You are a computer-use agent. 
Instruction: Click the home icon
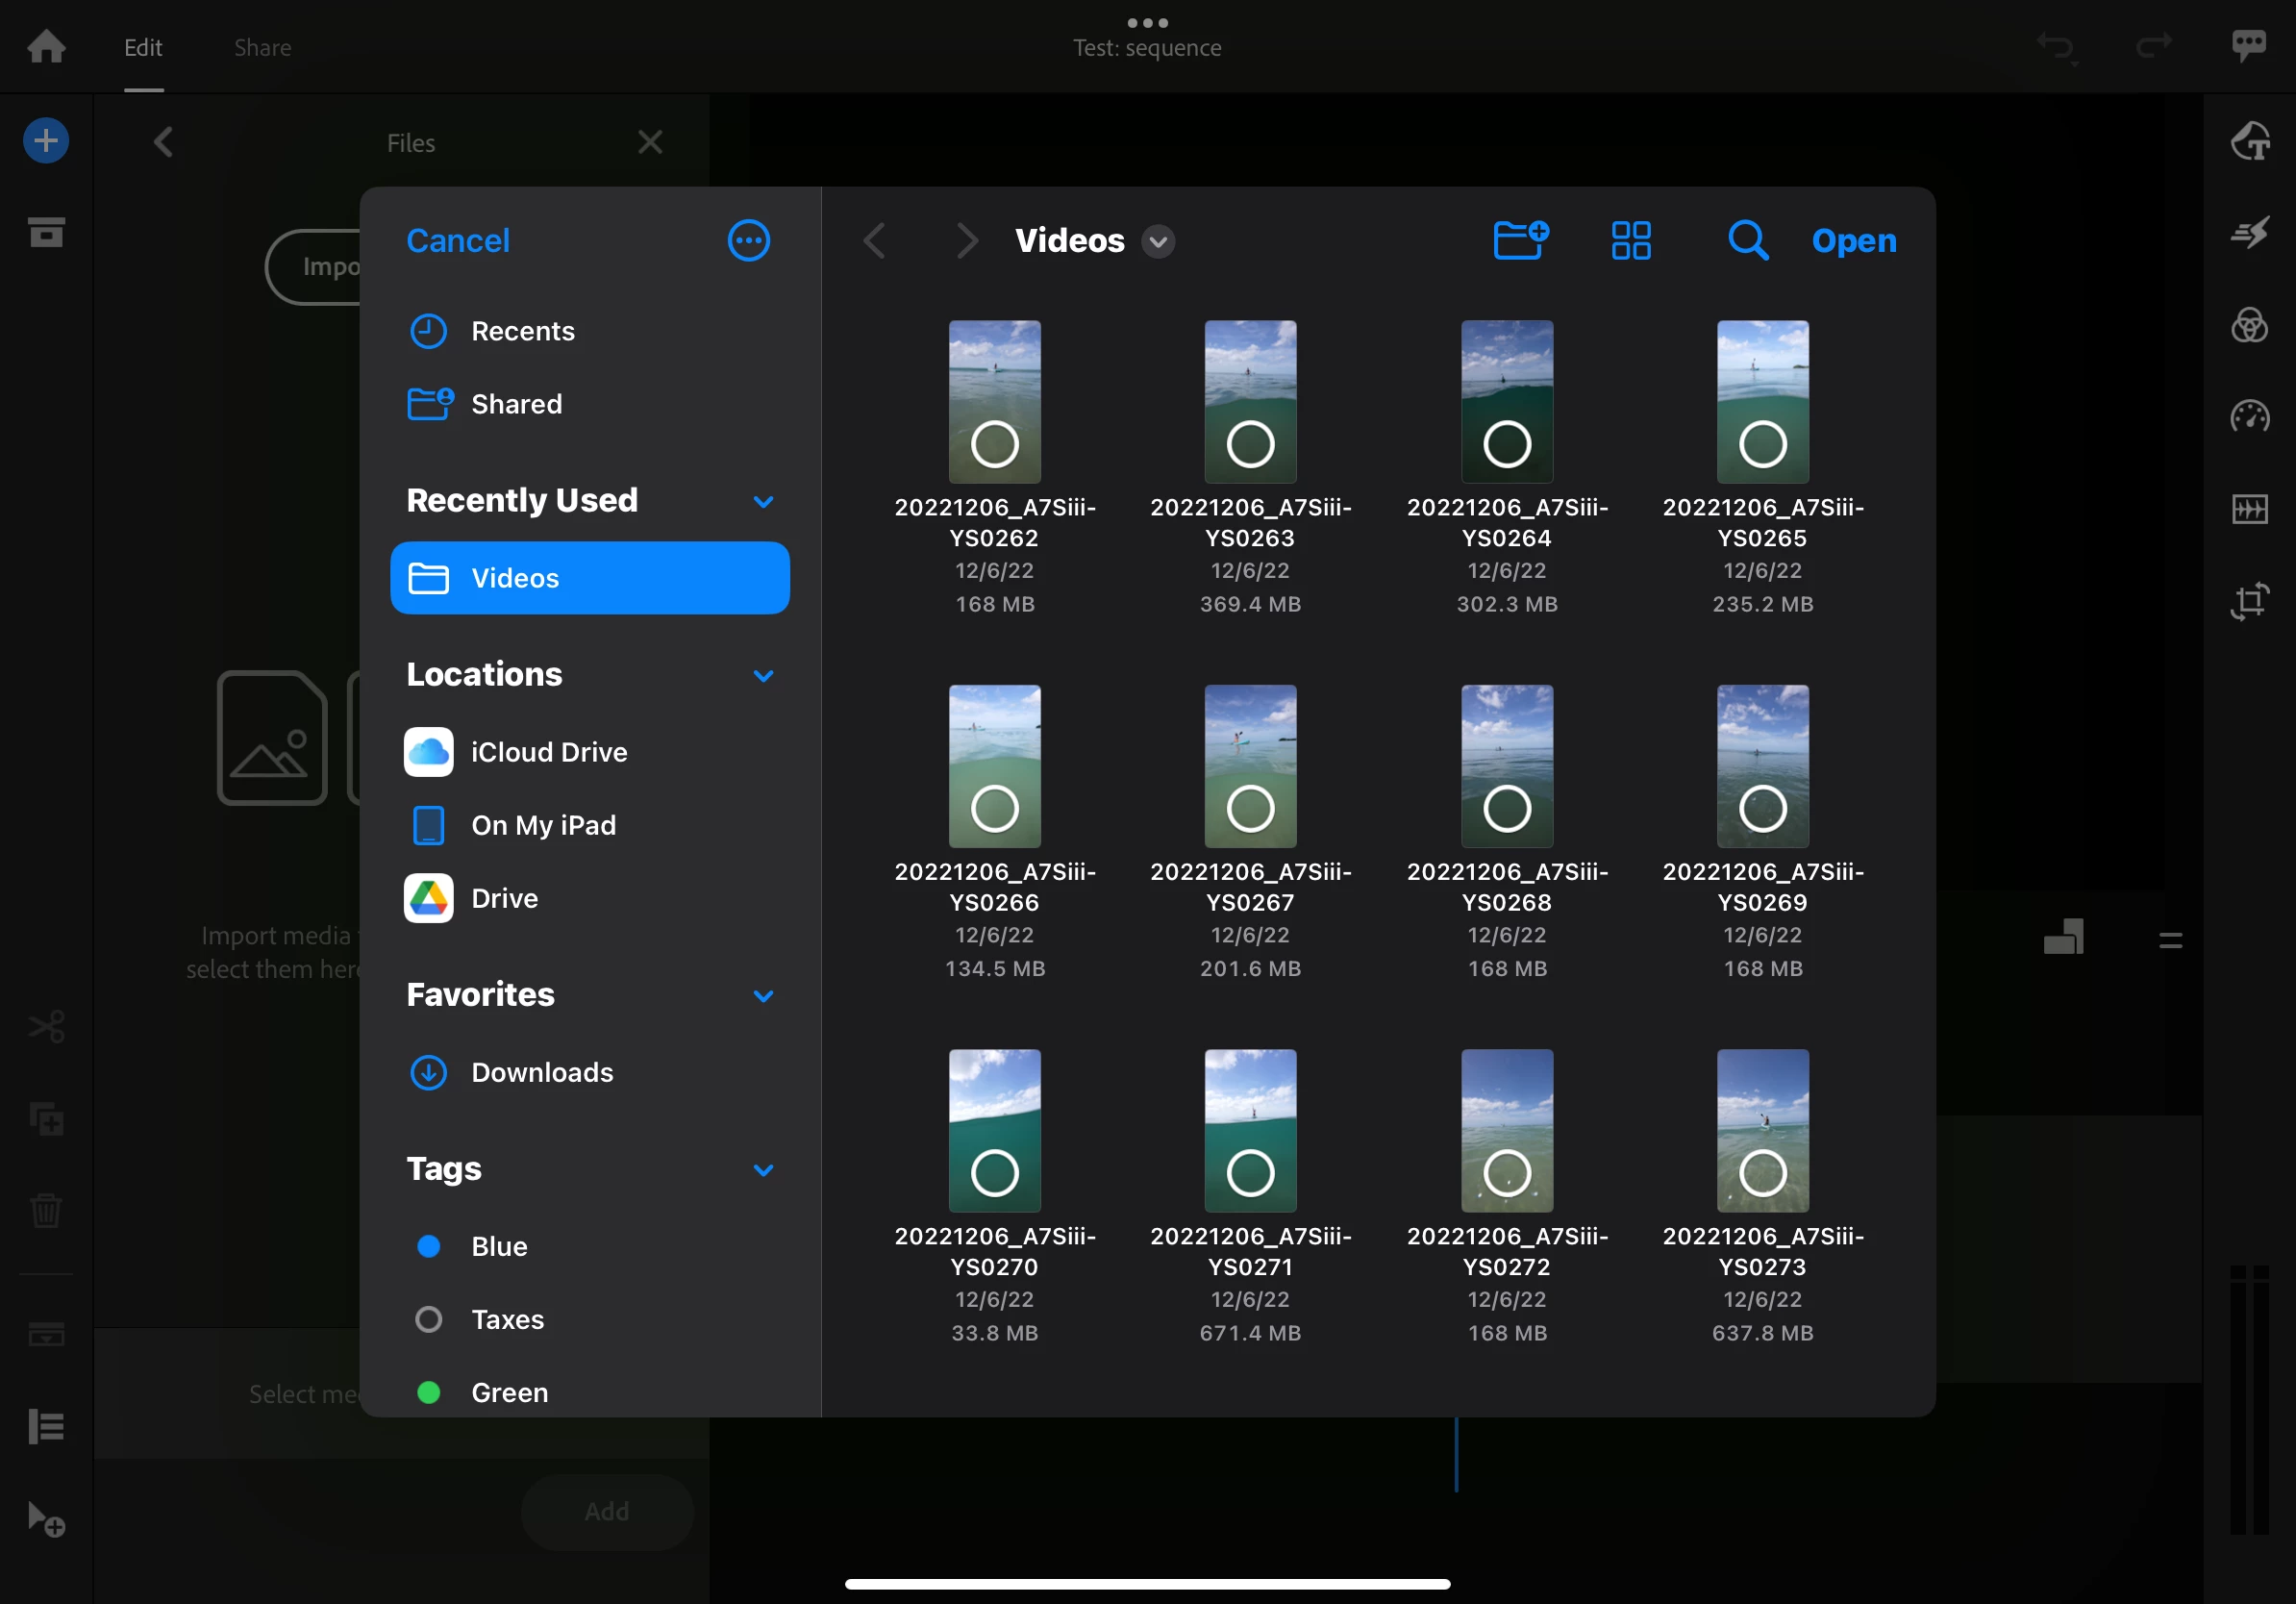pos(46,46)
